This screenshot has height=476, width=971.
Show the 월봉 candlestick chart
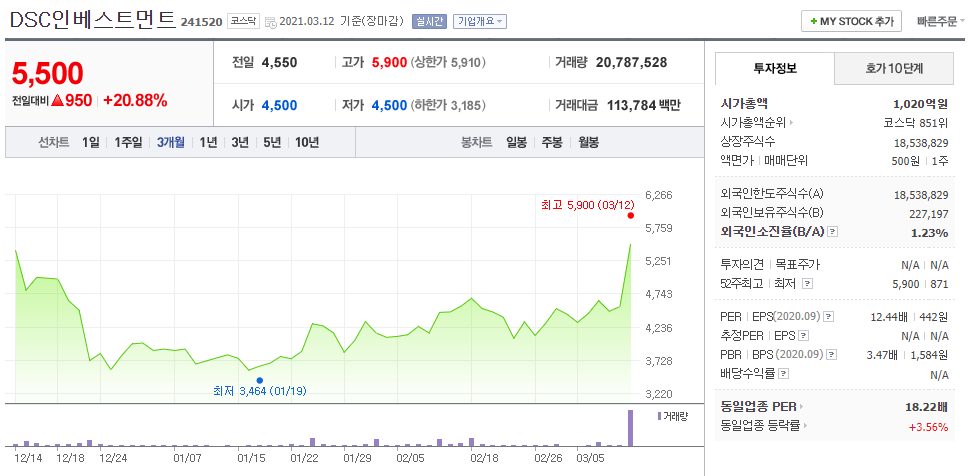(x=588, y=142)
